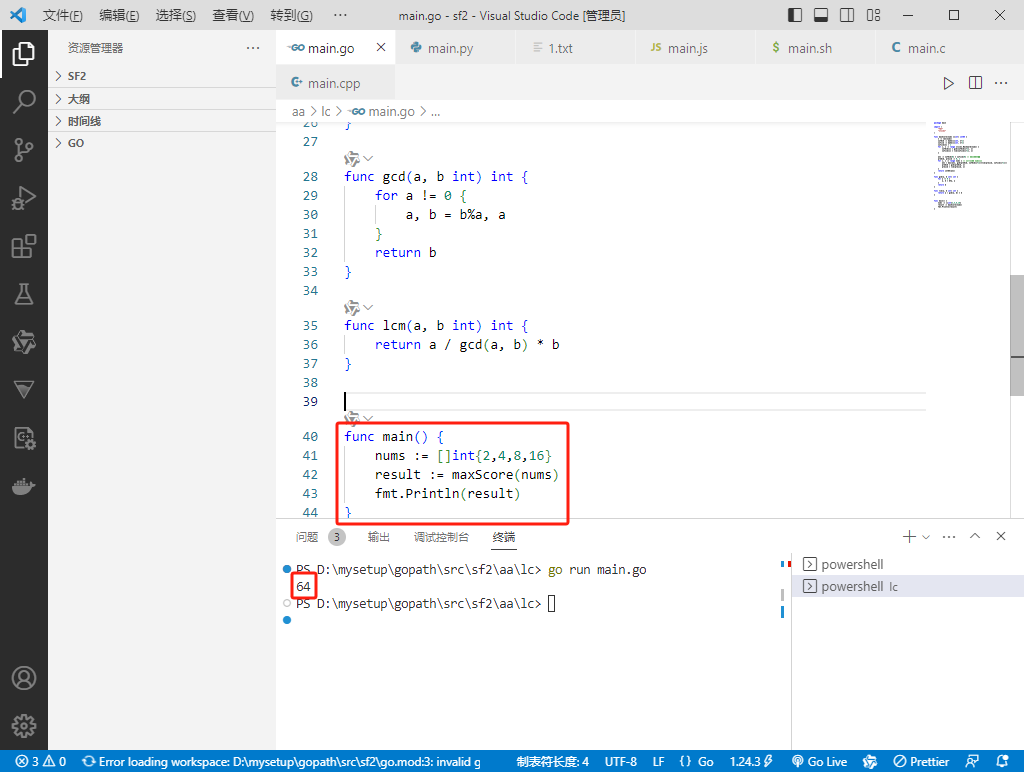The image size is (1024, 772).
Task: Open terminal panel More Actions ellipsis
Action: pos(949,536)
